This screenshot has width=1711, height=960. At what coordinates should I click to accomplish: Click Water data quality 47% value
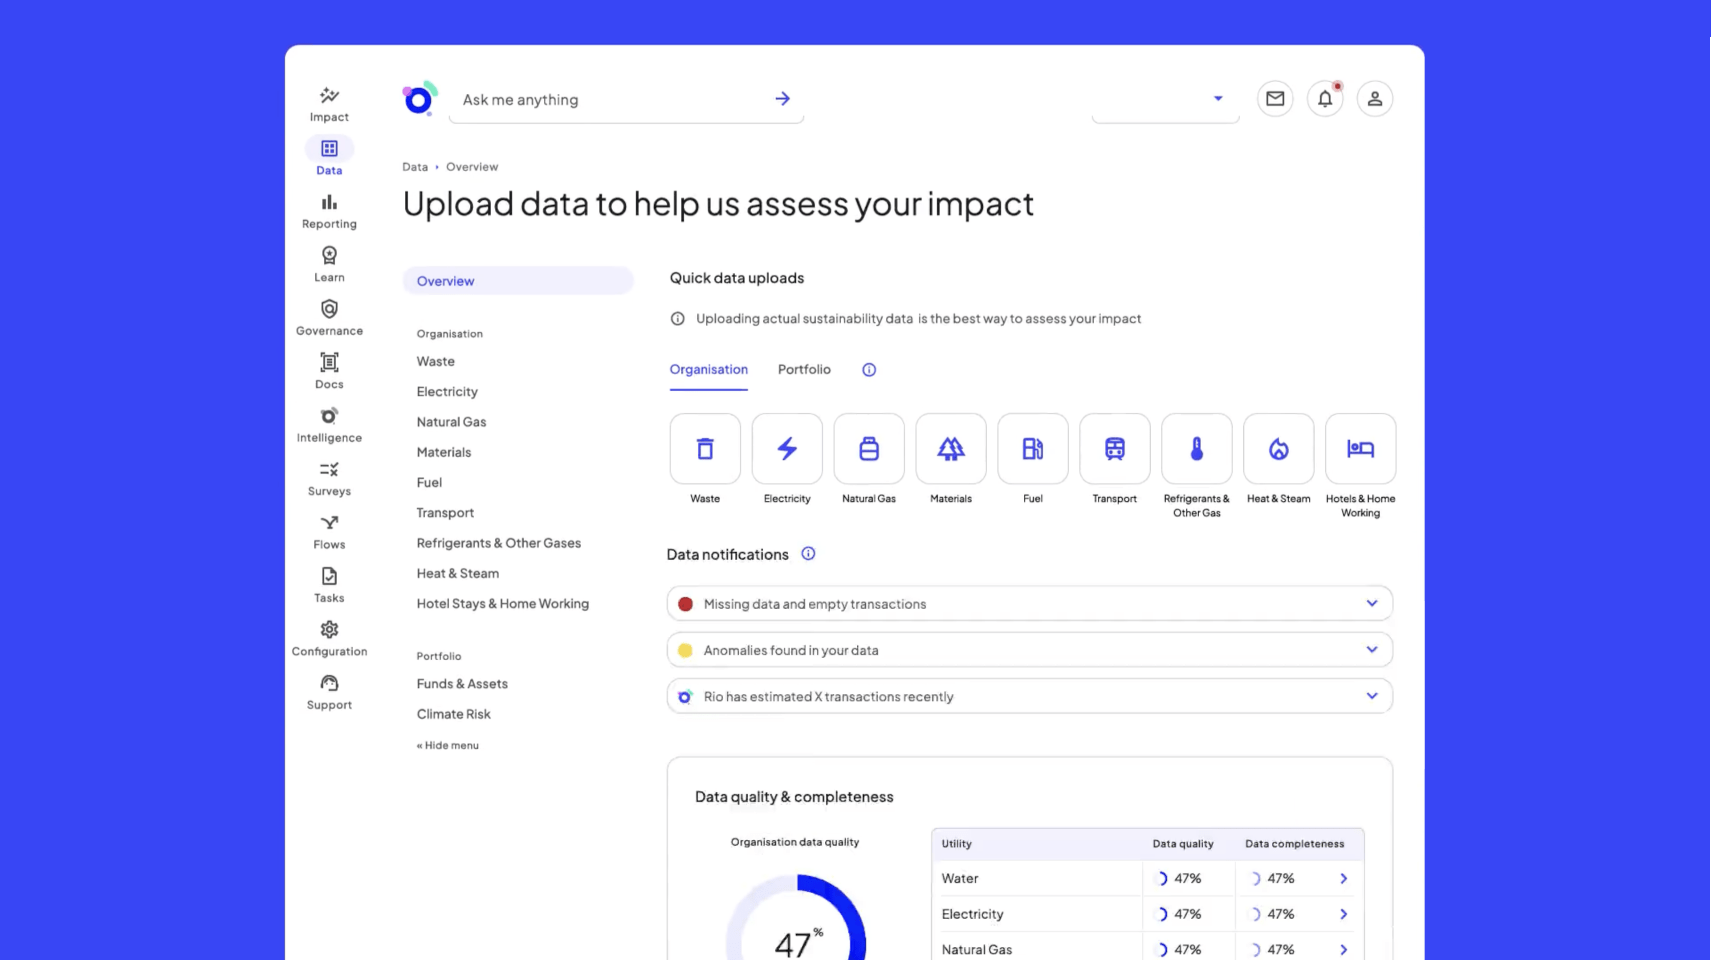click(x=1188, y=879)
